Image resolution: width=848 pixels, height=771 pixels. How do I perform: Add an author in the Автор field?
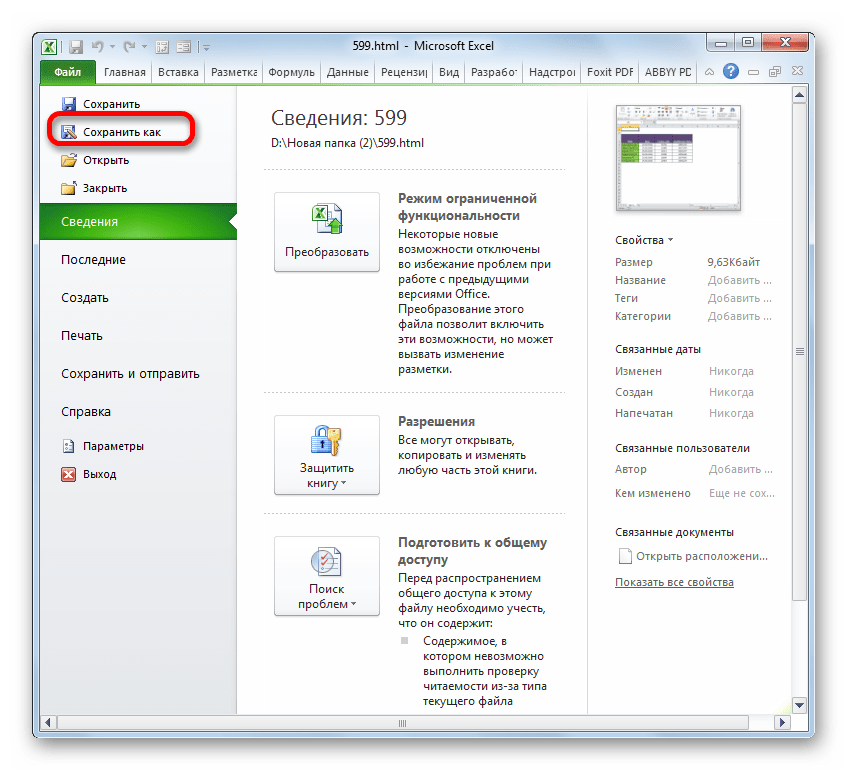740,469
